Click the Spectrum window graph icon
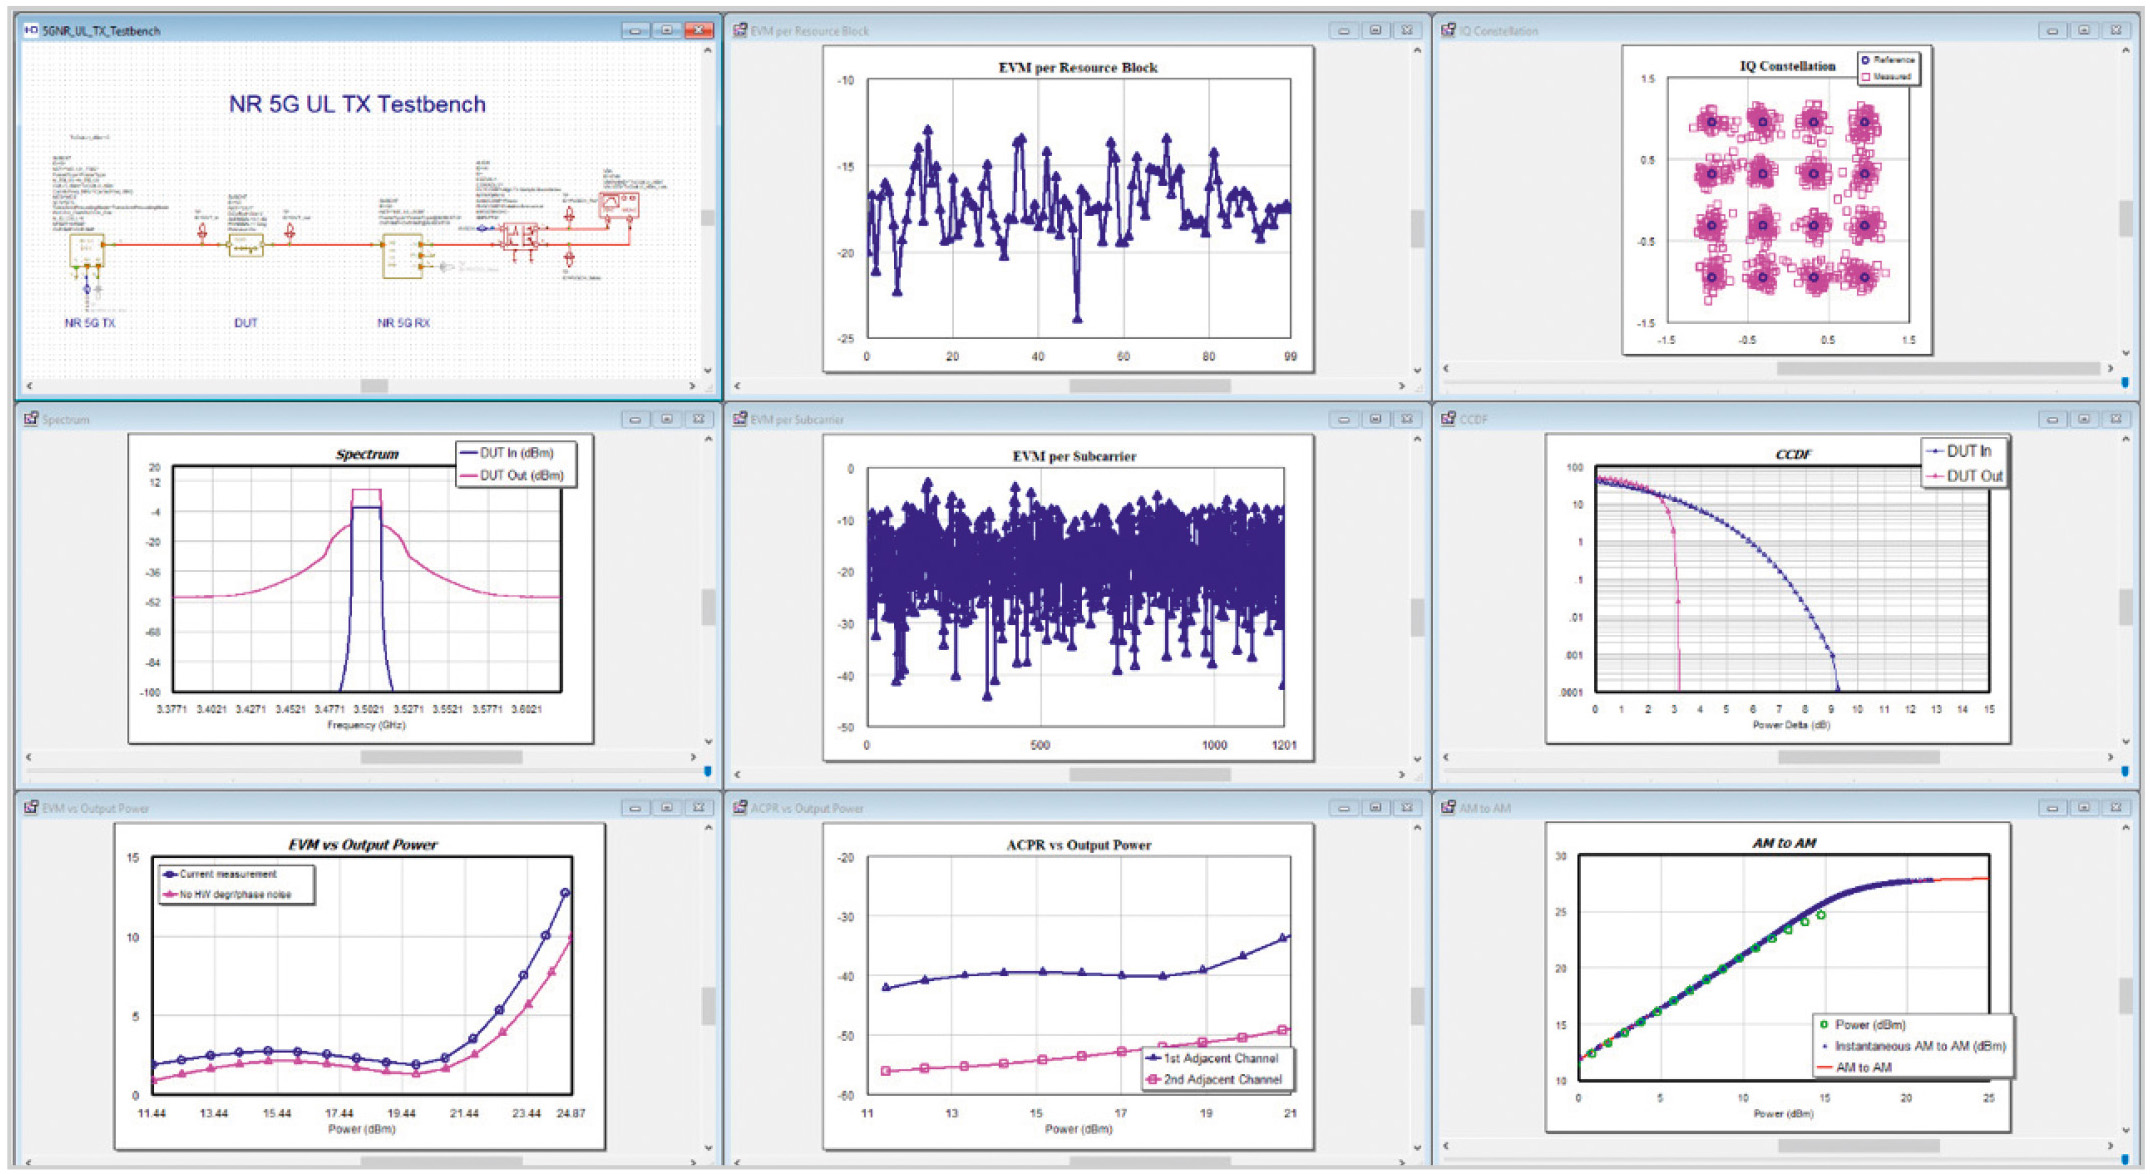The height and width of the screenshot is (1174, 2150). 31,419
